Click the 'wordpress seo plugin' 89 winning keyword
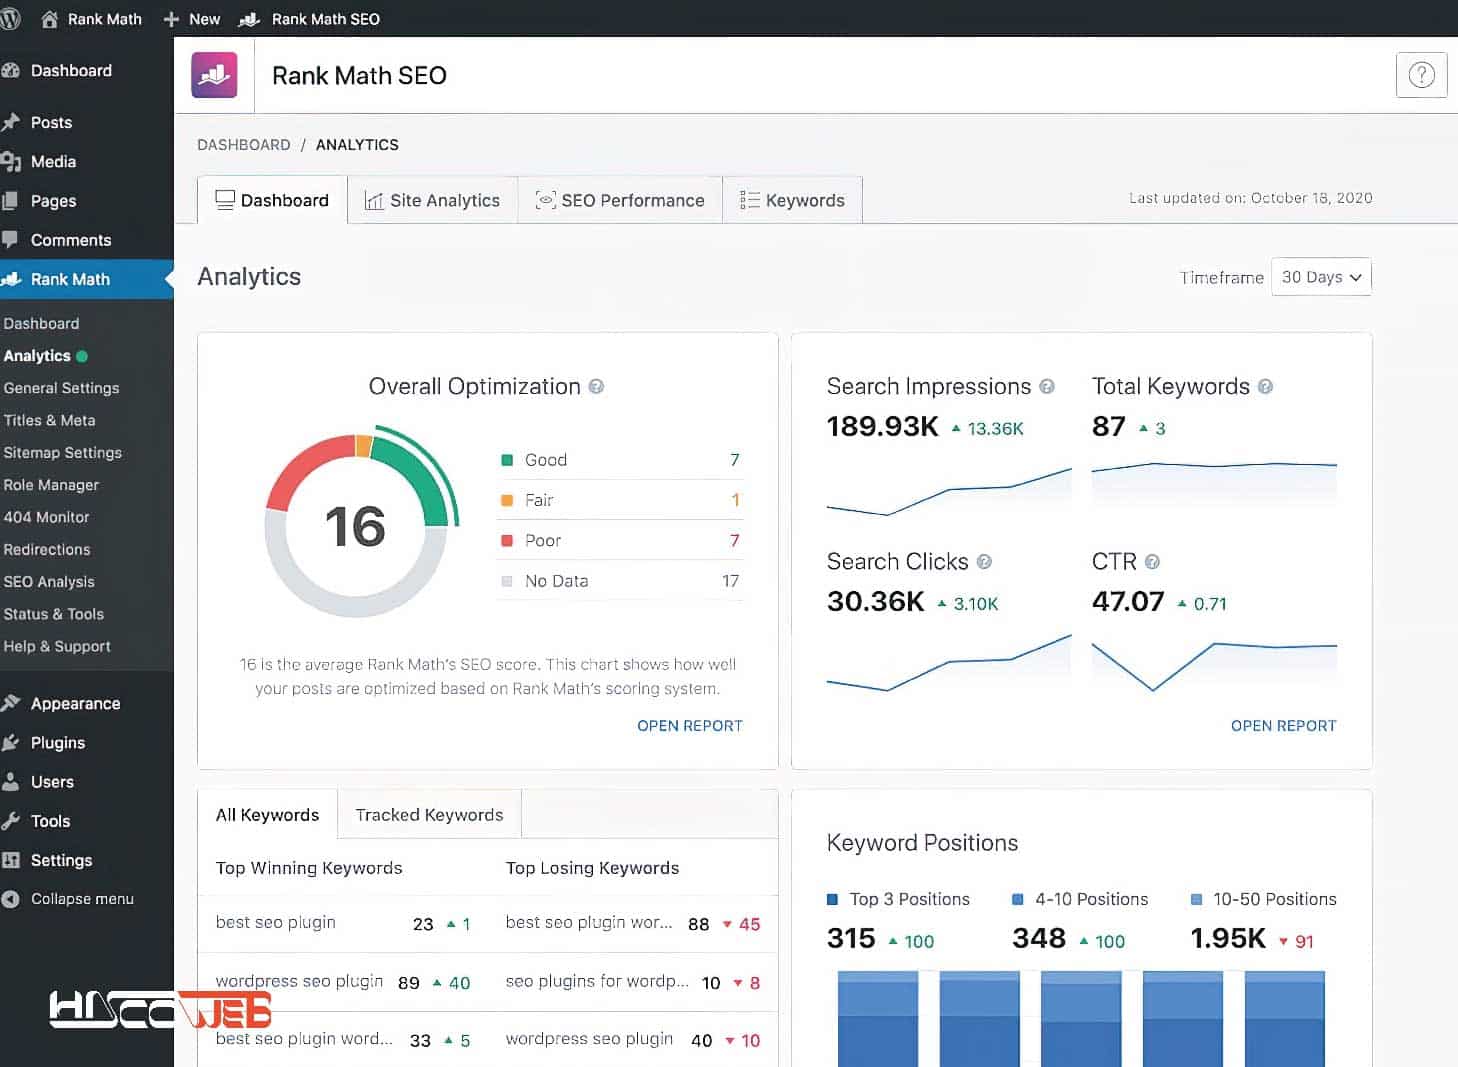Image resolution: width=1458 pixels, height=1067 pixels. coord(343,982)
